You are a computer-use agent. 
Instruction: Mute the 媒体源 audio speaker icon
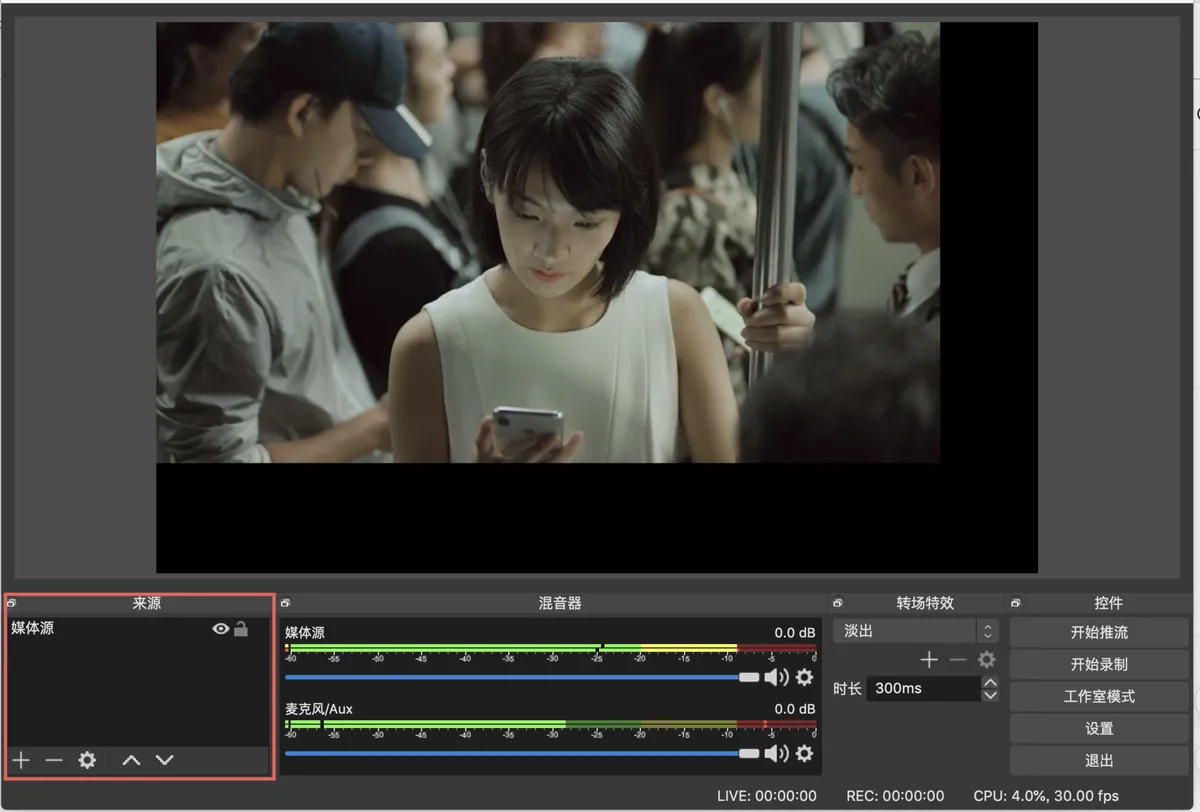(776, 677)
